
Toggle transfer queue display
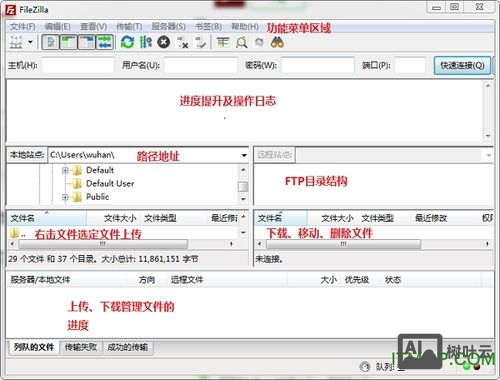(105, 42)
